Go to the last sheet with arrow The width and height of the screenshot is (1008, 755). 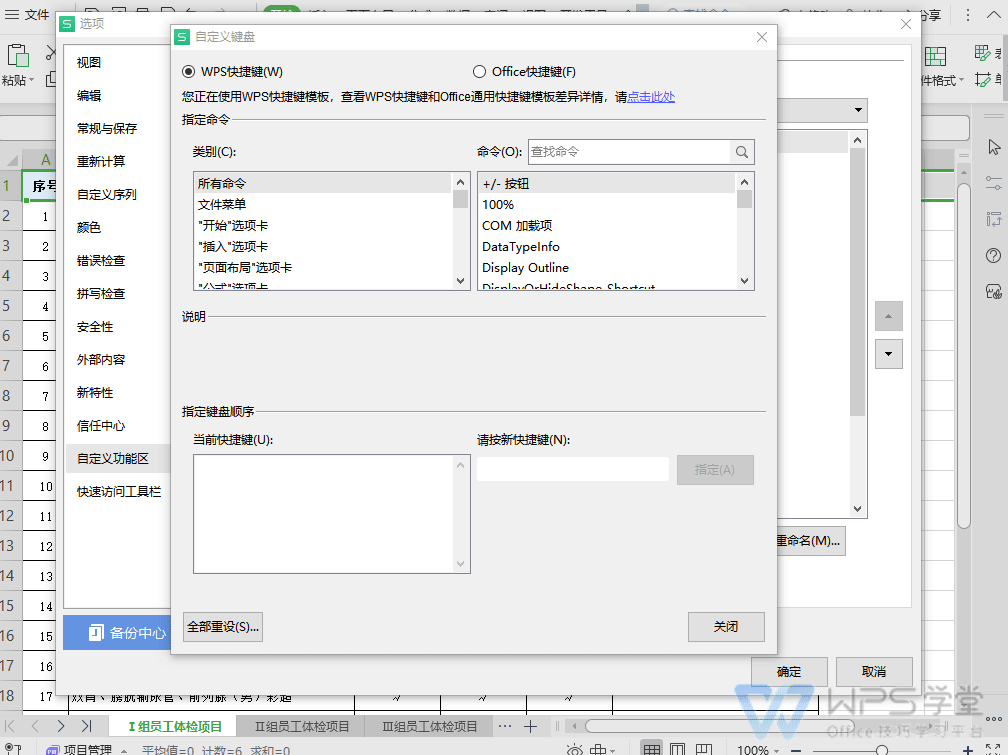click(86, 726)
